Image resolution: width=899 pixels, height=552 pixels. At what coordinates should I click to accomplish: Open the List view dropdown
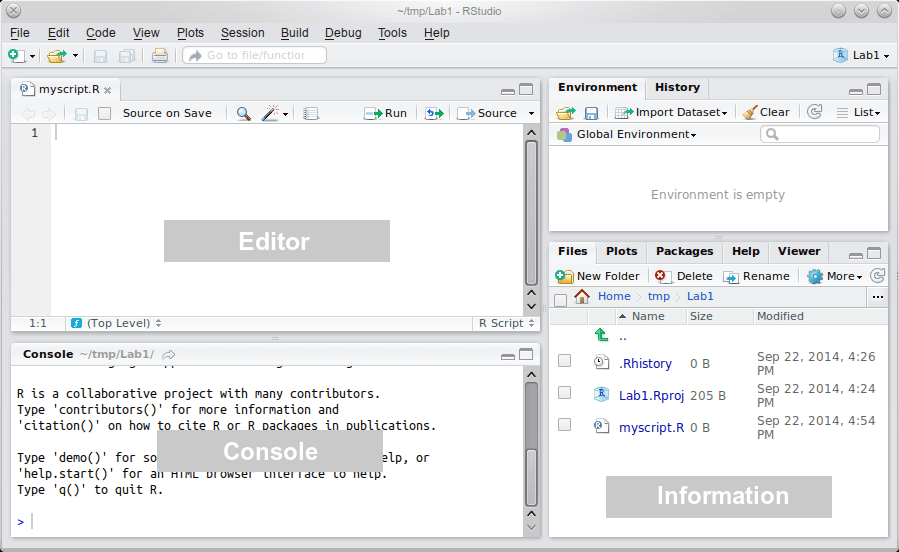858,112
